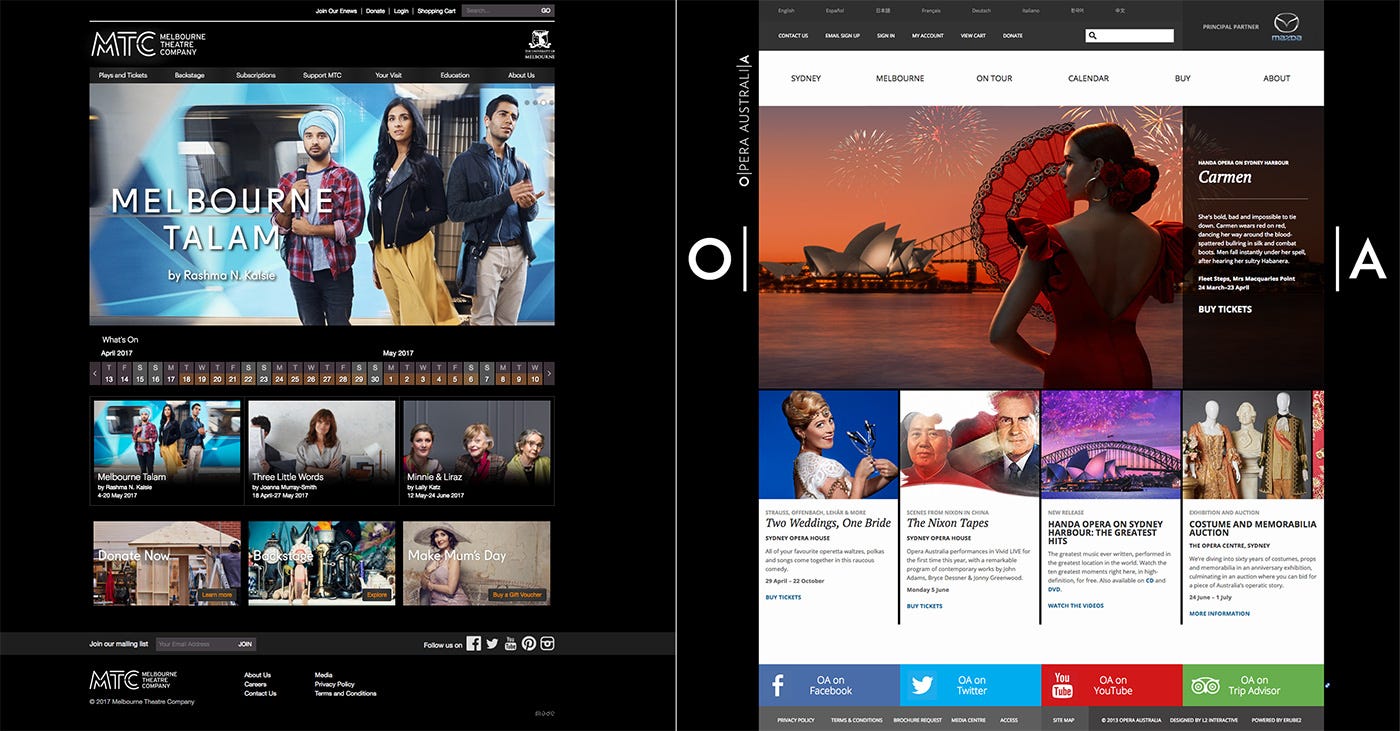Open MTC's YouTube icon in Follow us
1400x731 pixels.
pyautogui.click(x=510, y=644)
